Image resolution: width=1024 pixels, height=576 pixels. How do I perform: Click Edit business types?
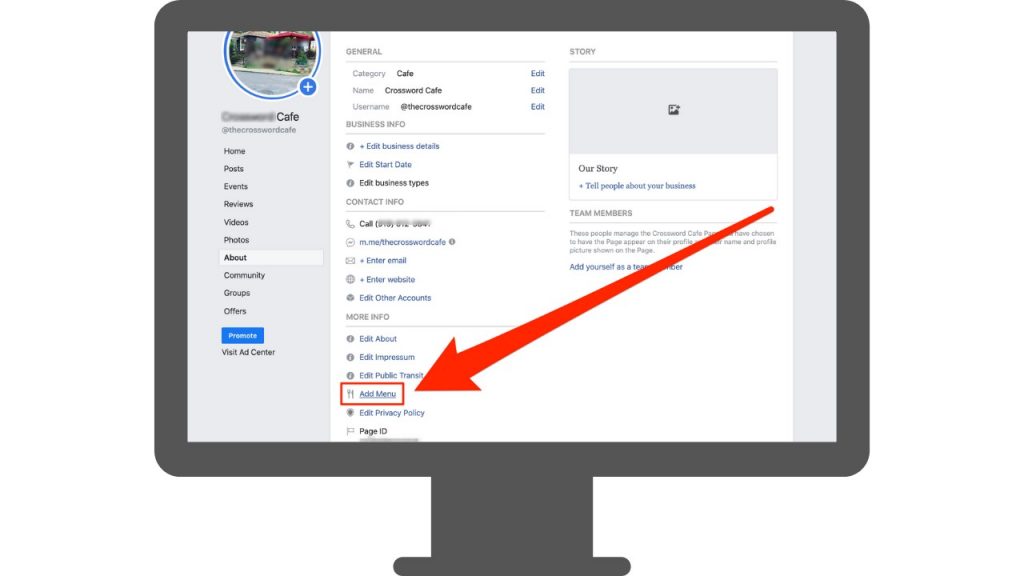(x=394, y=183)
